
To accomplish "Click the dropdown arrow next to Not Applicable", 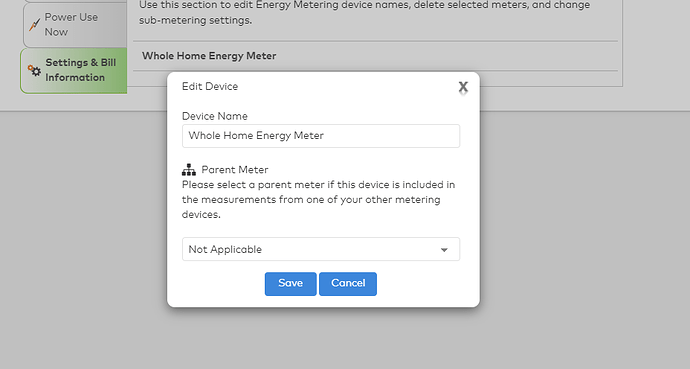I will 444,250.
